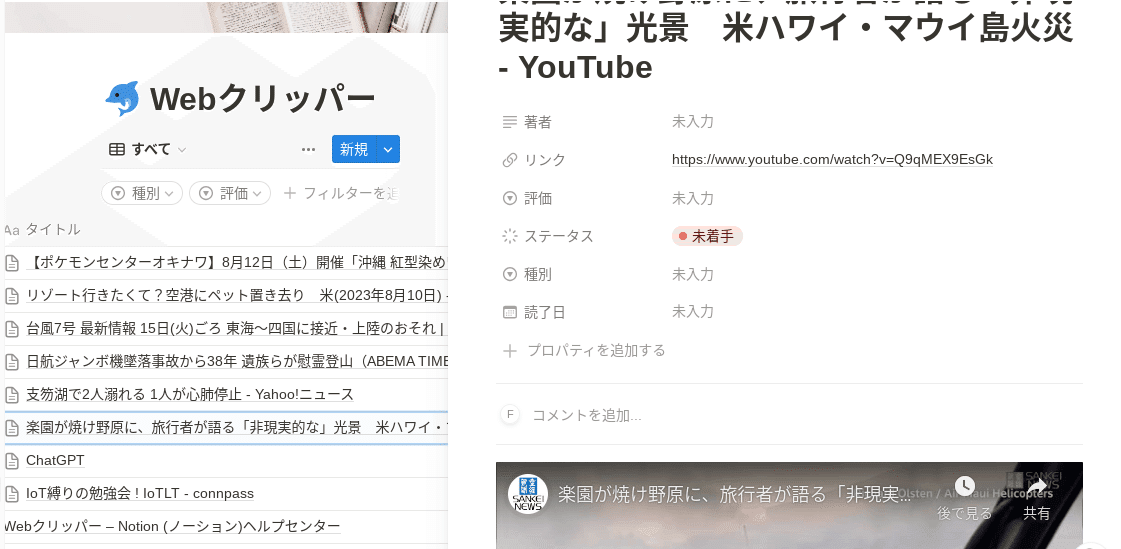1121x549 pixels.
Task: Click the 評価 property select icon
Action: tap(510, 199)
